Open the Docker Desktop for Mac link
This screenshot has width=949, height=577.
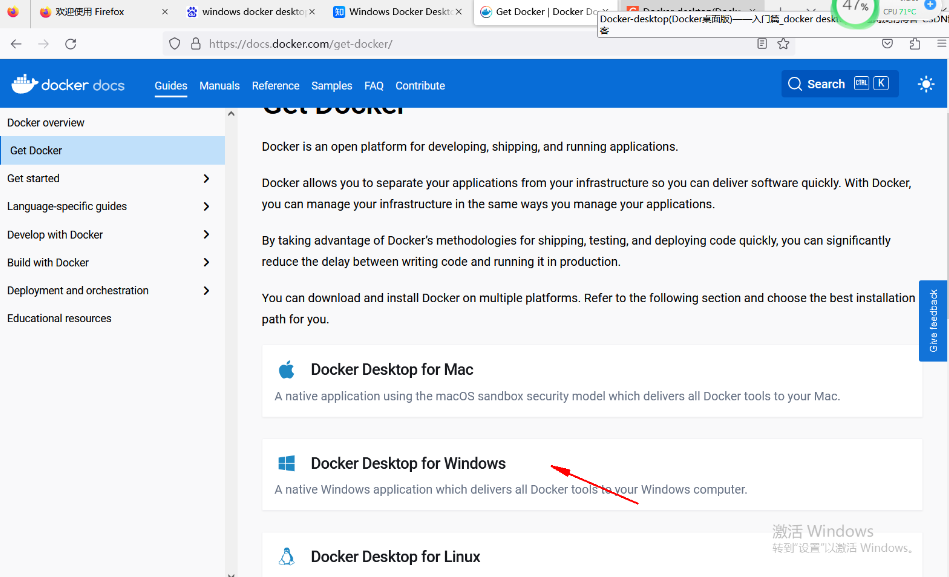392,369
